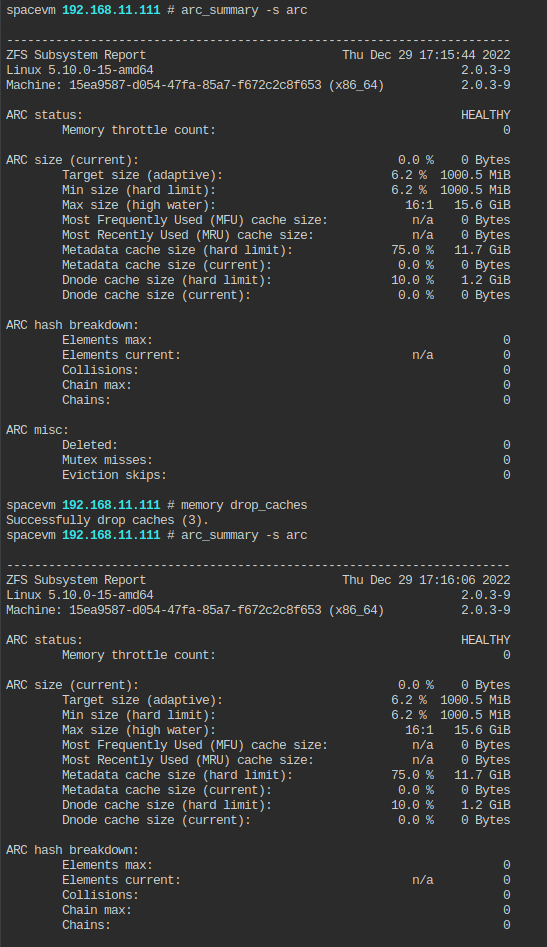This screenshot has height=947, width=547.
Task: Click the first 'Linux 5.10.0-15-amd64' line
Action: pos(80,70)
